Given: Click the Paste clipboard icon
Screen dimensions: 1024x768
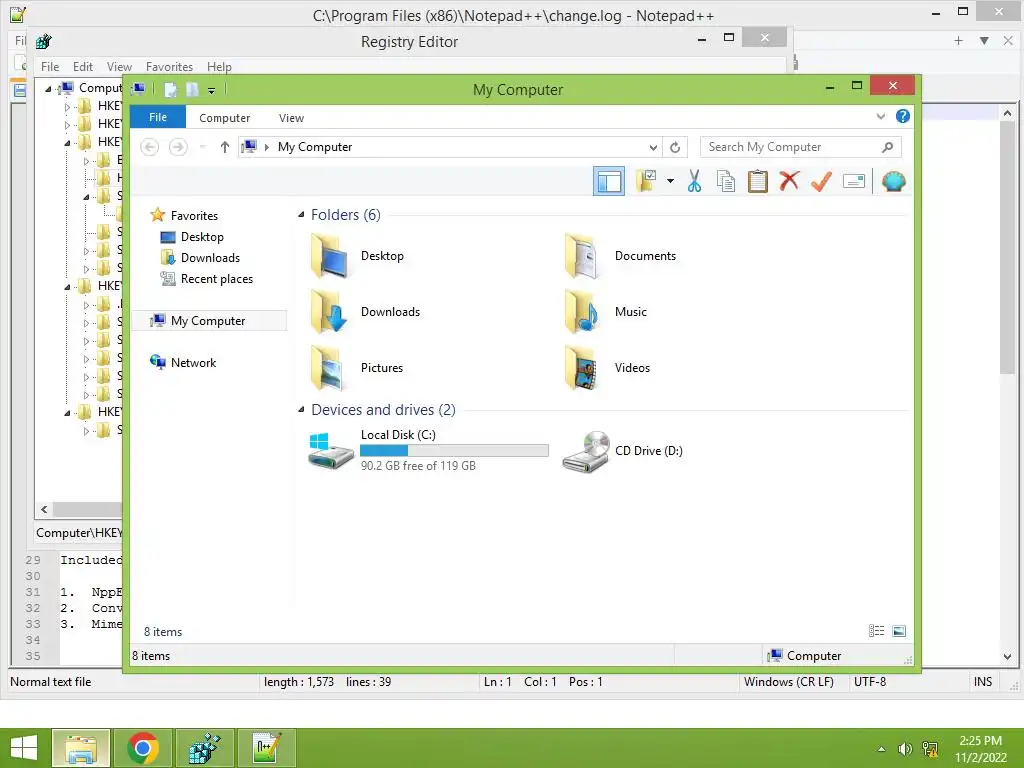Looking at the screenshot, I should coord(758,181).
